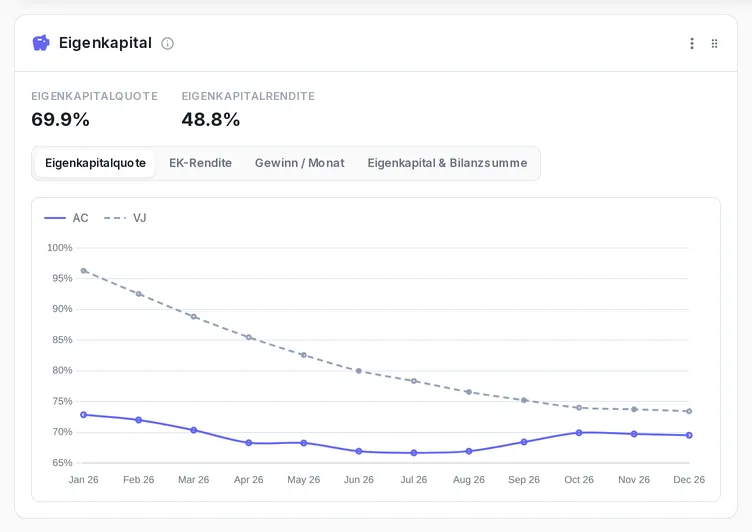Select the AC data point for Mar 26

194,430
